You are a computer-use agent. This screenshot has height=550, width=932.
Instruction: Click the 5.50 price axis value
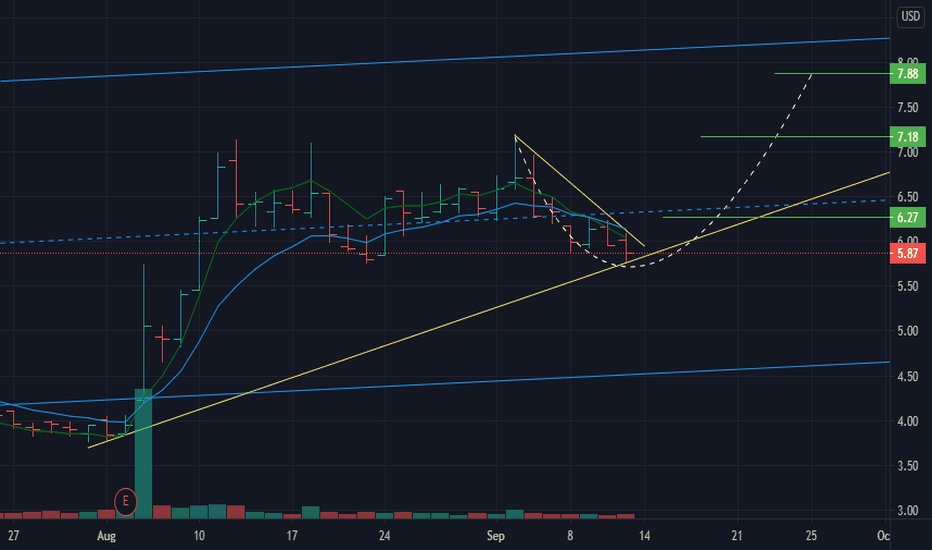coord(908,286)
